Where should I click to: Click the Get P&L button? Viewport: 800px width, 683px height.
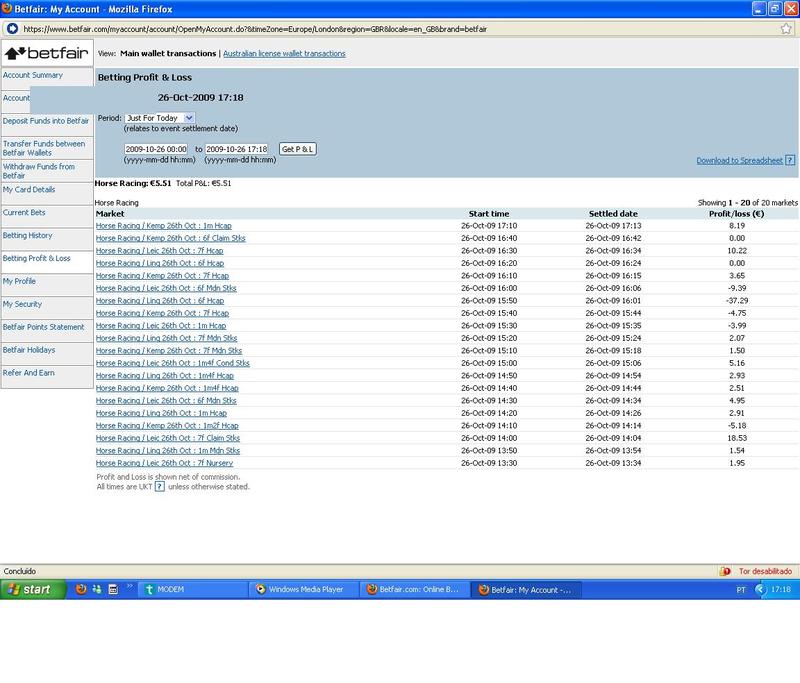[297, 149]
